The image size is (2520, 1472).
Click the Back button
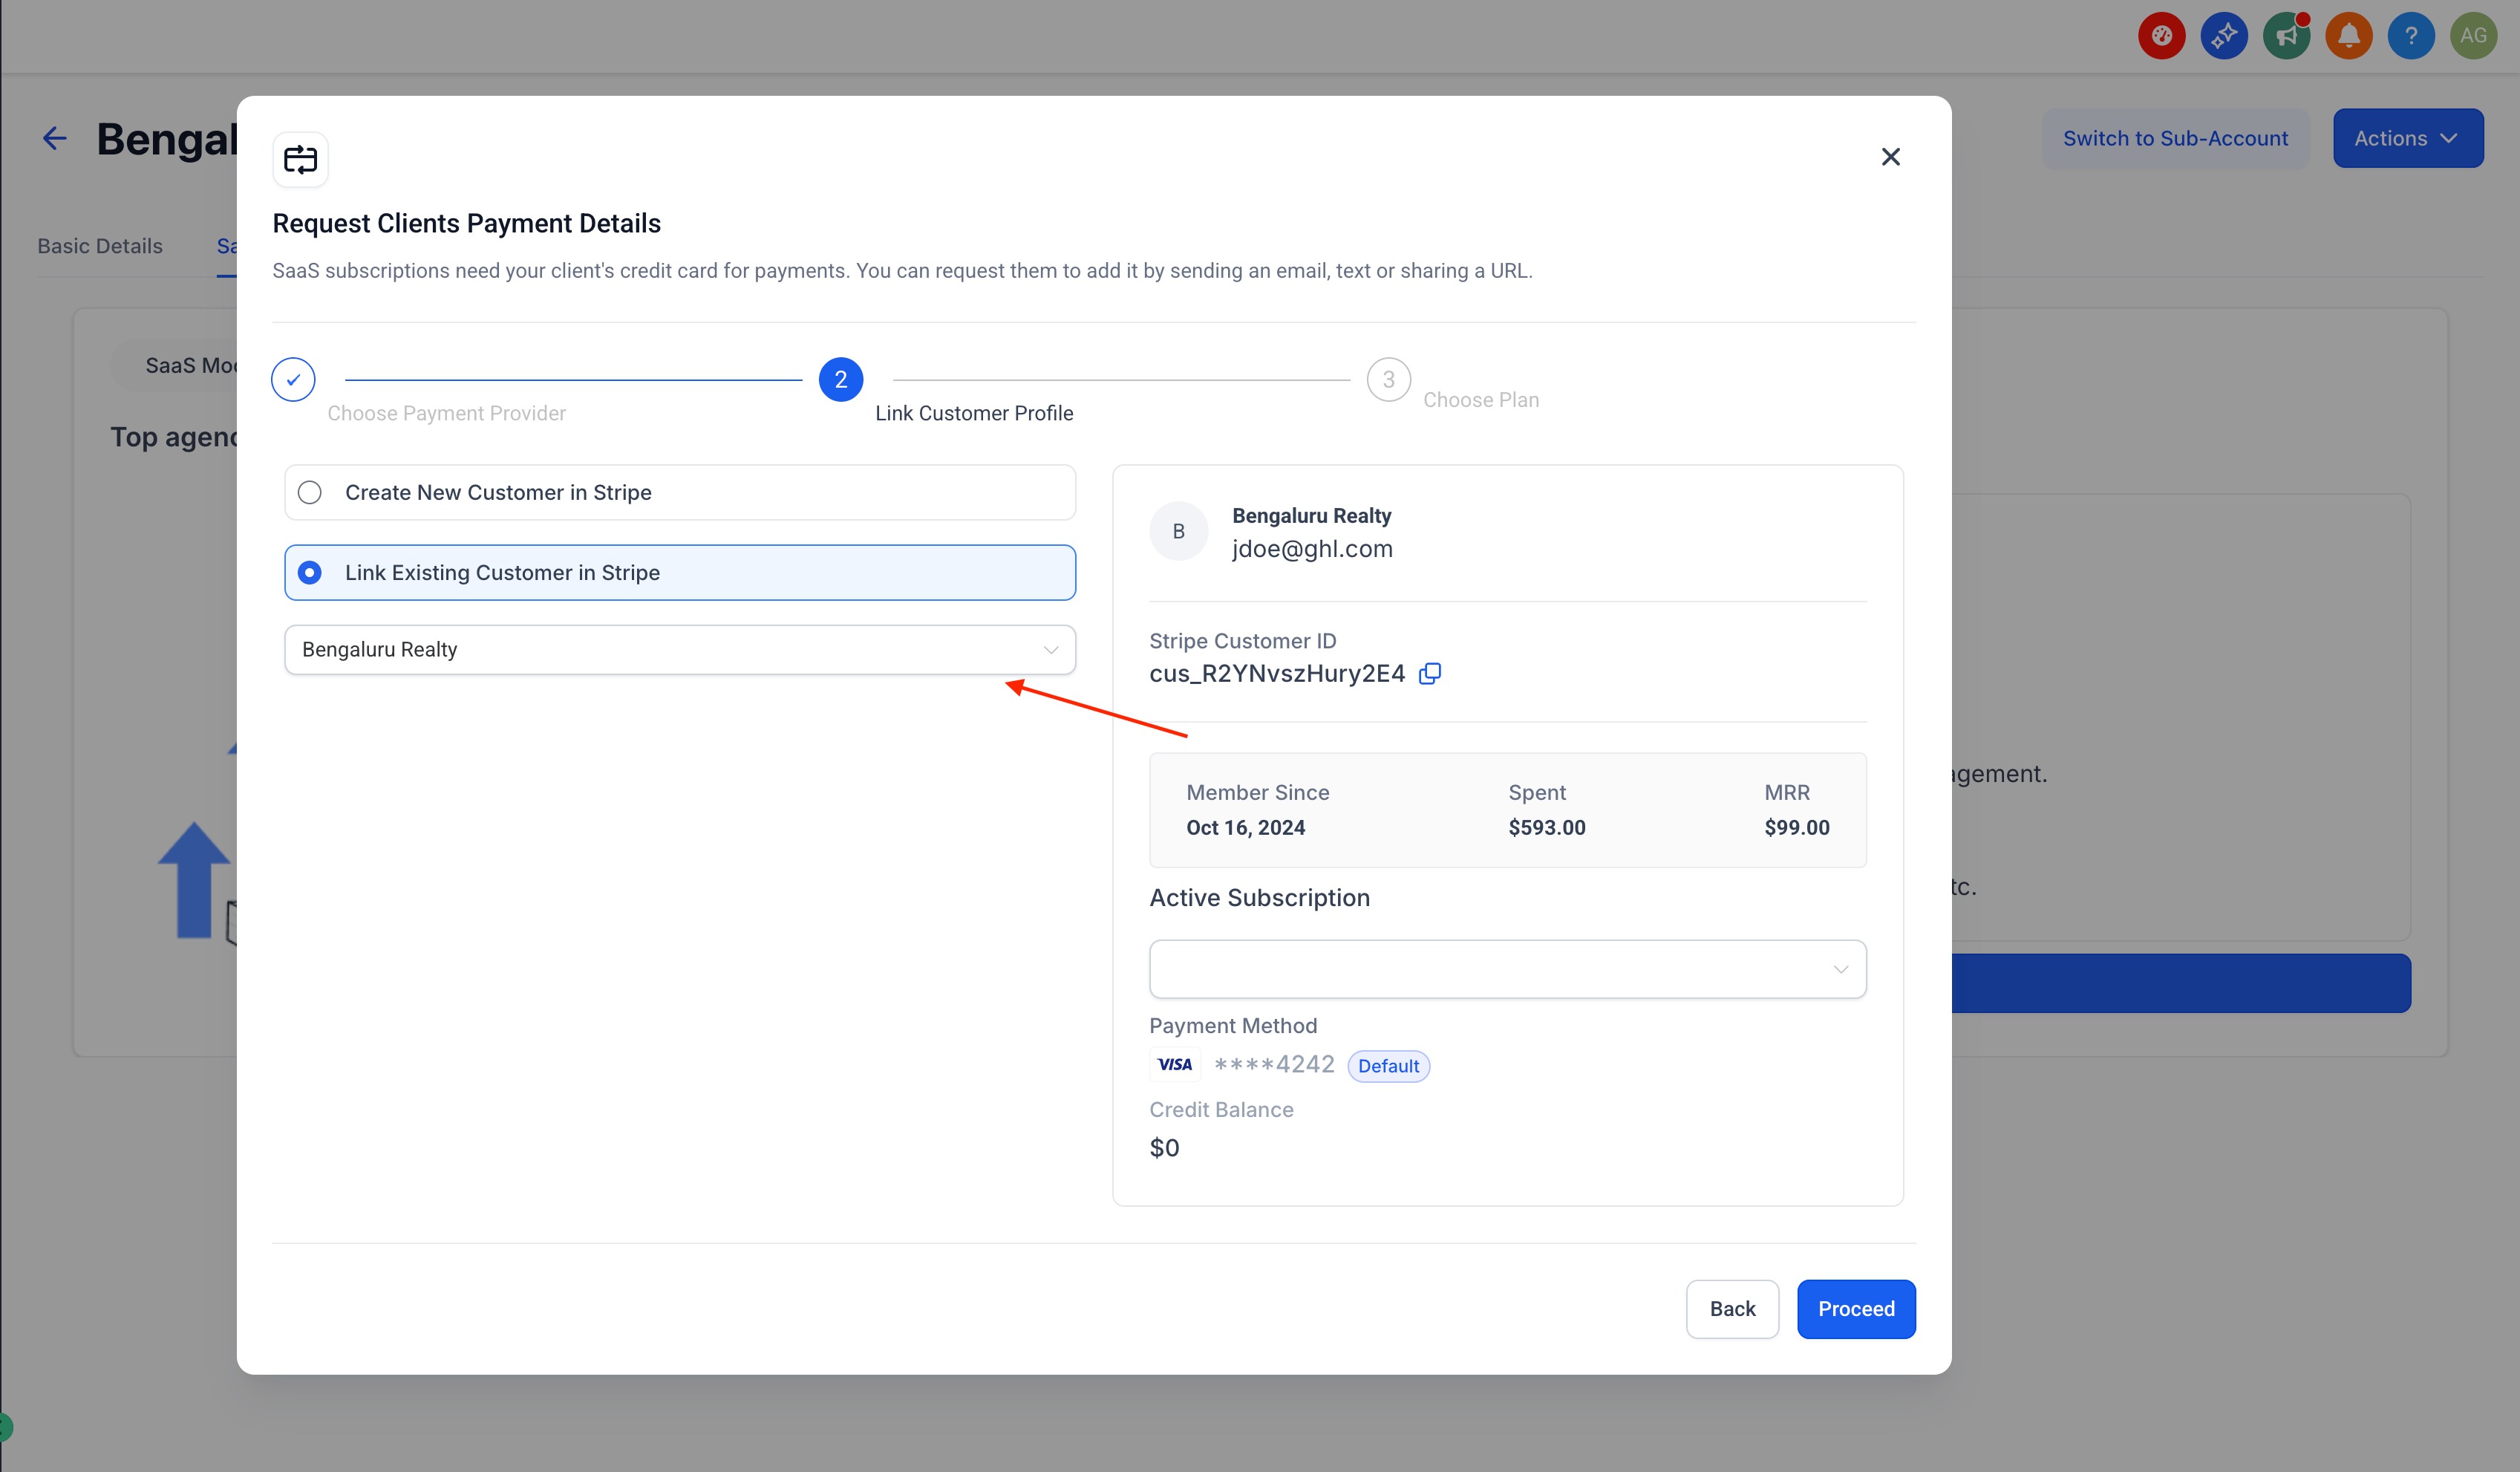tap(1731, 1308)
